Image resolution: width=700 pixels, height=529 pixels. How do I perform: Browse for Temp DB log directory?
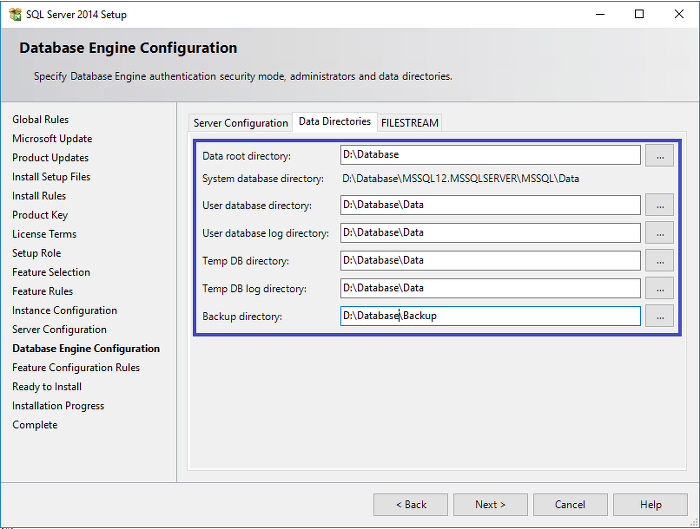[659, 288]
